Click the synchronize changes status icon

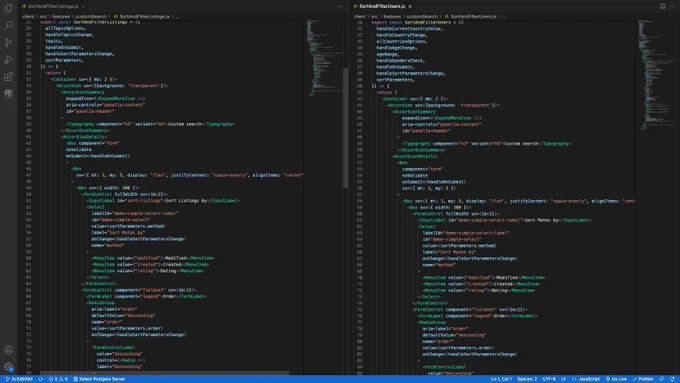coord(40,379)
